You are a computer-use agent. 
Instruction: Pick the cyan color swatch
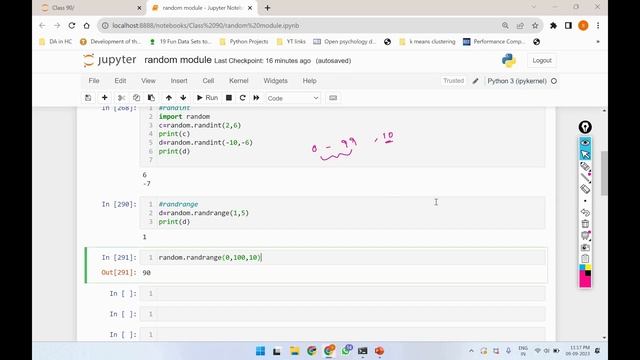[x=582, y=267]
